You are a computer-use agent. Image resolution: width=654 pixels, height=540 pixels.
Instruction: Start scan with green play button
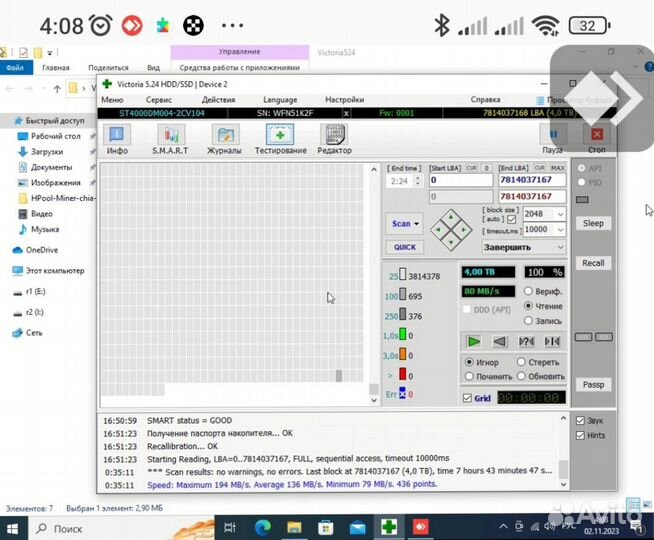[473, 342]
